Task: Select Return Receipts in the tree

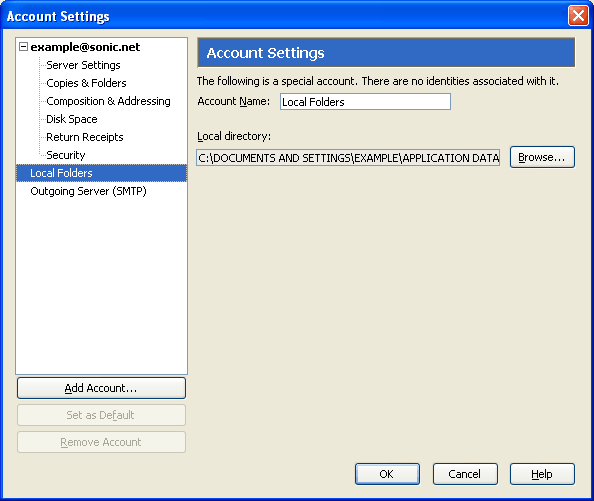Action: click(85, 137)
